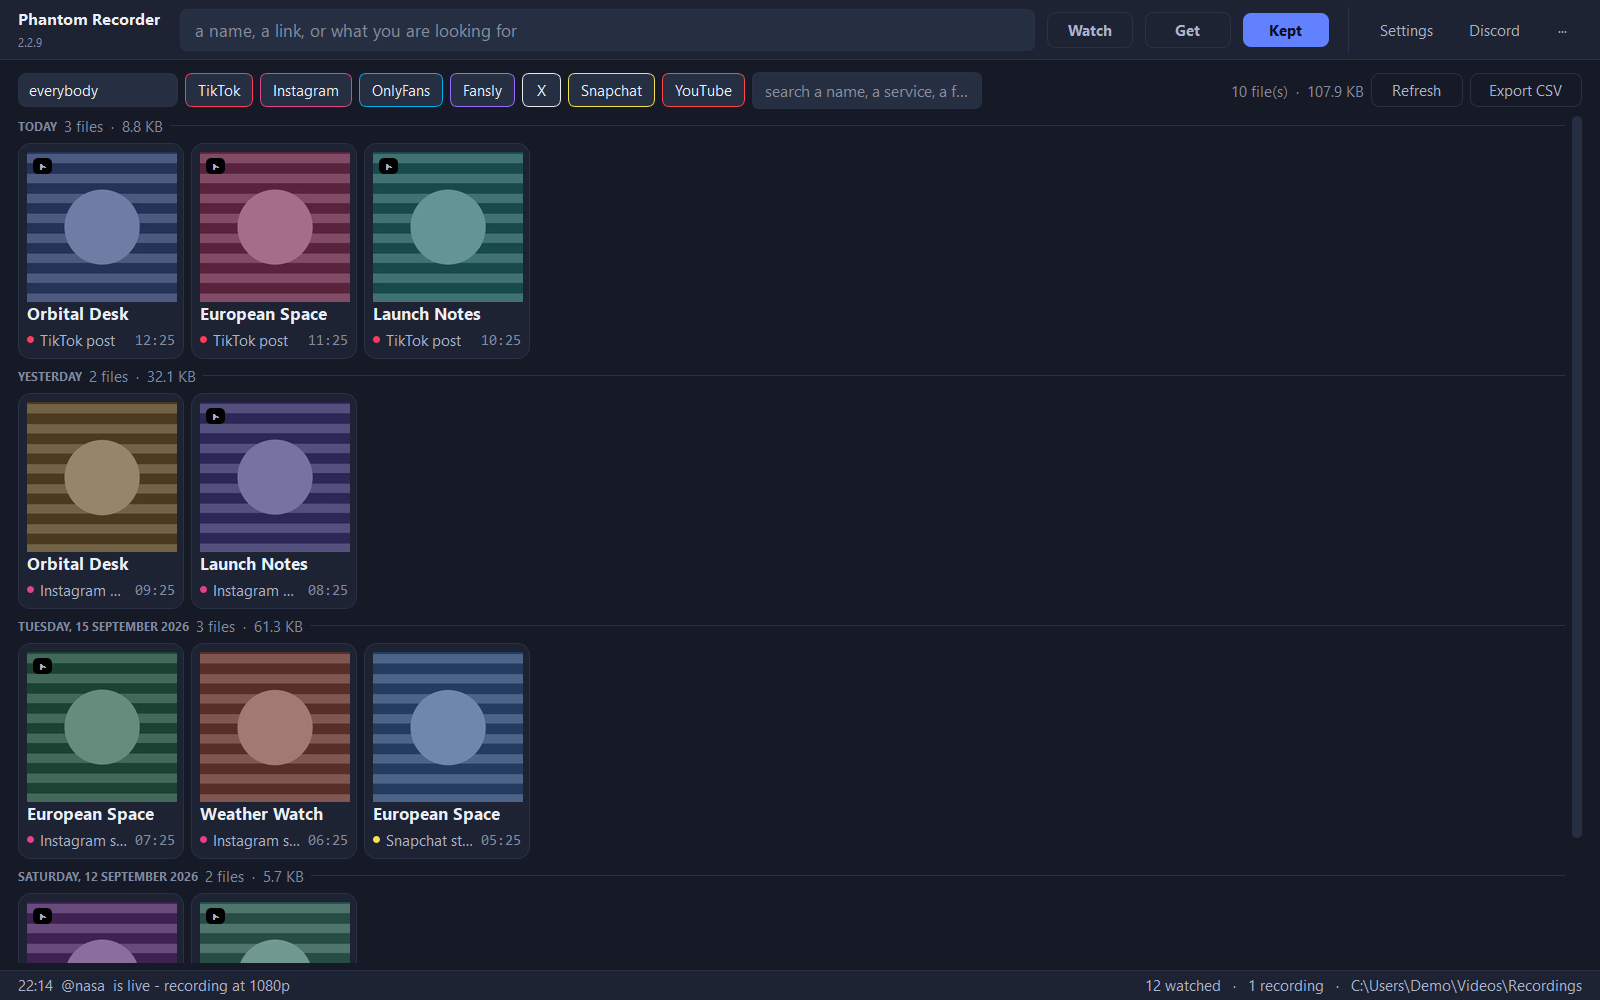Click video badge on Launch Notes 08:25 card
Viewport: 1600px width, 1000px height.
[215, 416]
